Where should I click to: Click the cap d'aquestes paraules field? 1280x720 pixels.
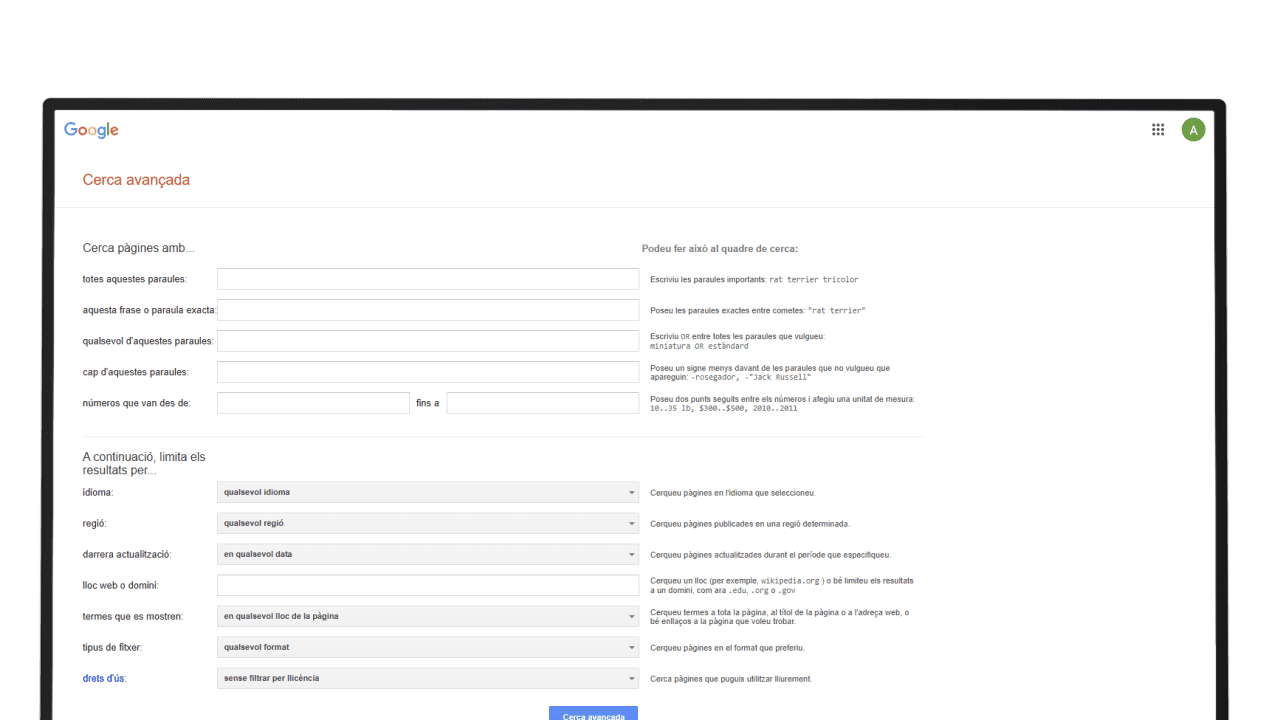[427, 372]
